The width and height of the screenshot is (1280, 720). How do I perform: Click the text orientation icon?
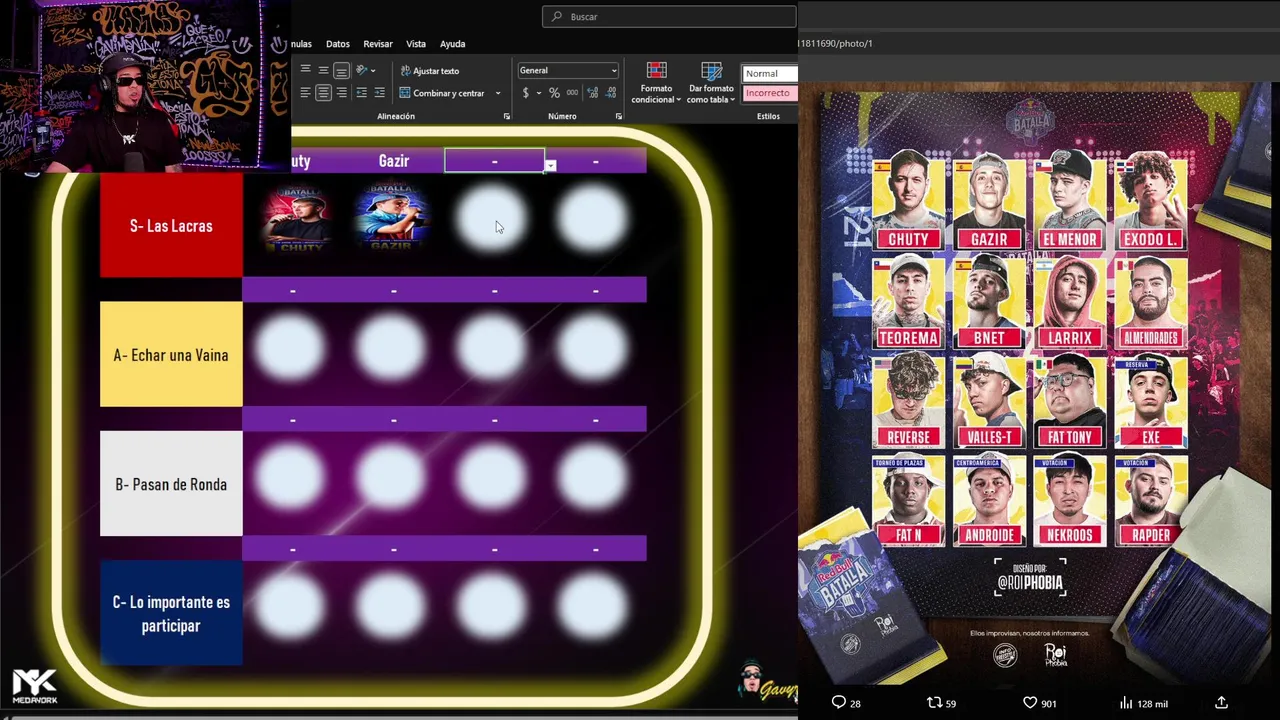pyautogui.click(x=362, y=70)
